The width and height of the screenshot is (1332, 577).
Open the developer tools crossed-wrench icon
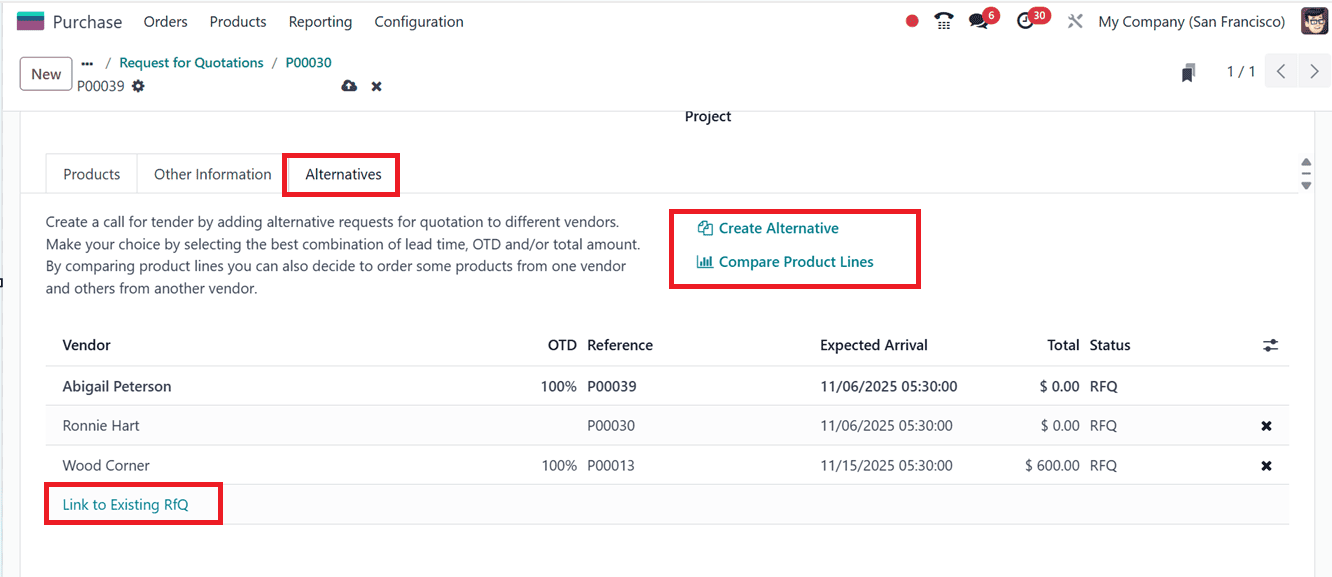(1075, 20)
